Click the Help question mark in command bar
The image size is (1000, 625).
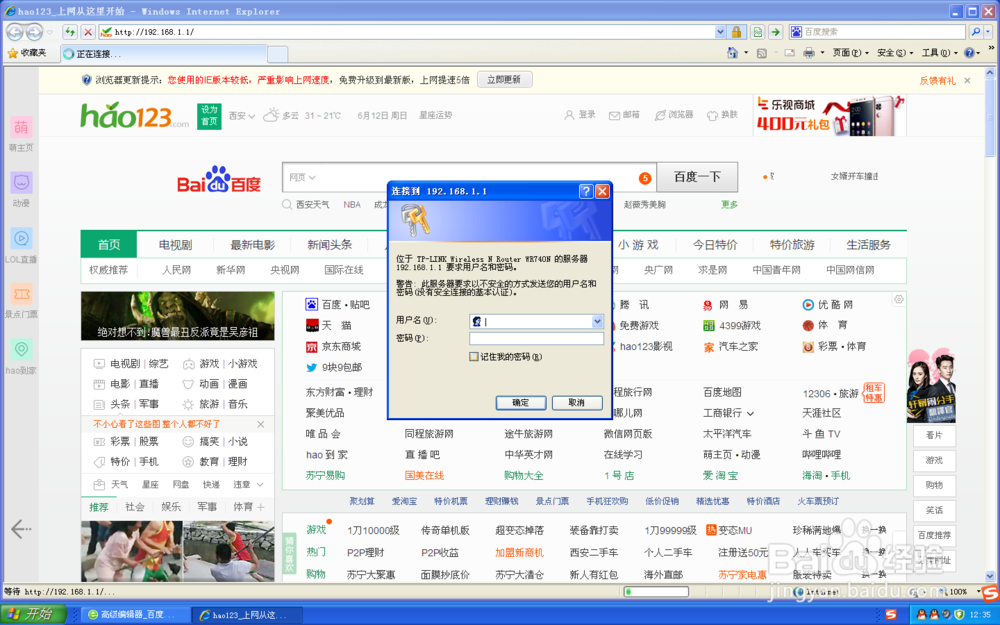pyautogui.click(x=969, y=53)
